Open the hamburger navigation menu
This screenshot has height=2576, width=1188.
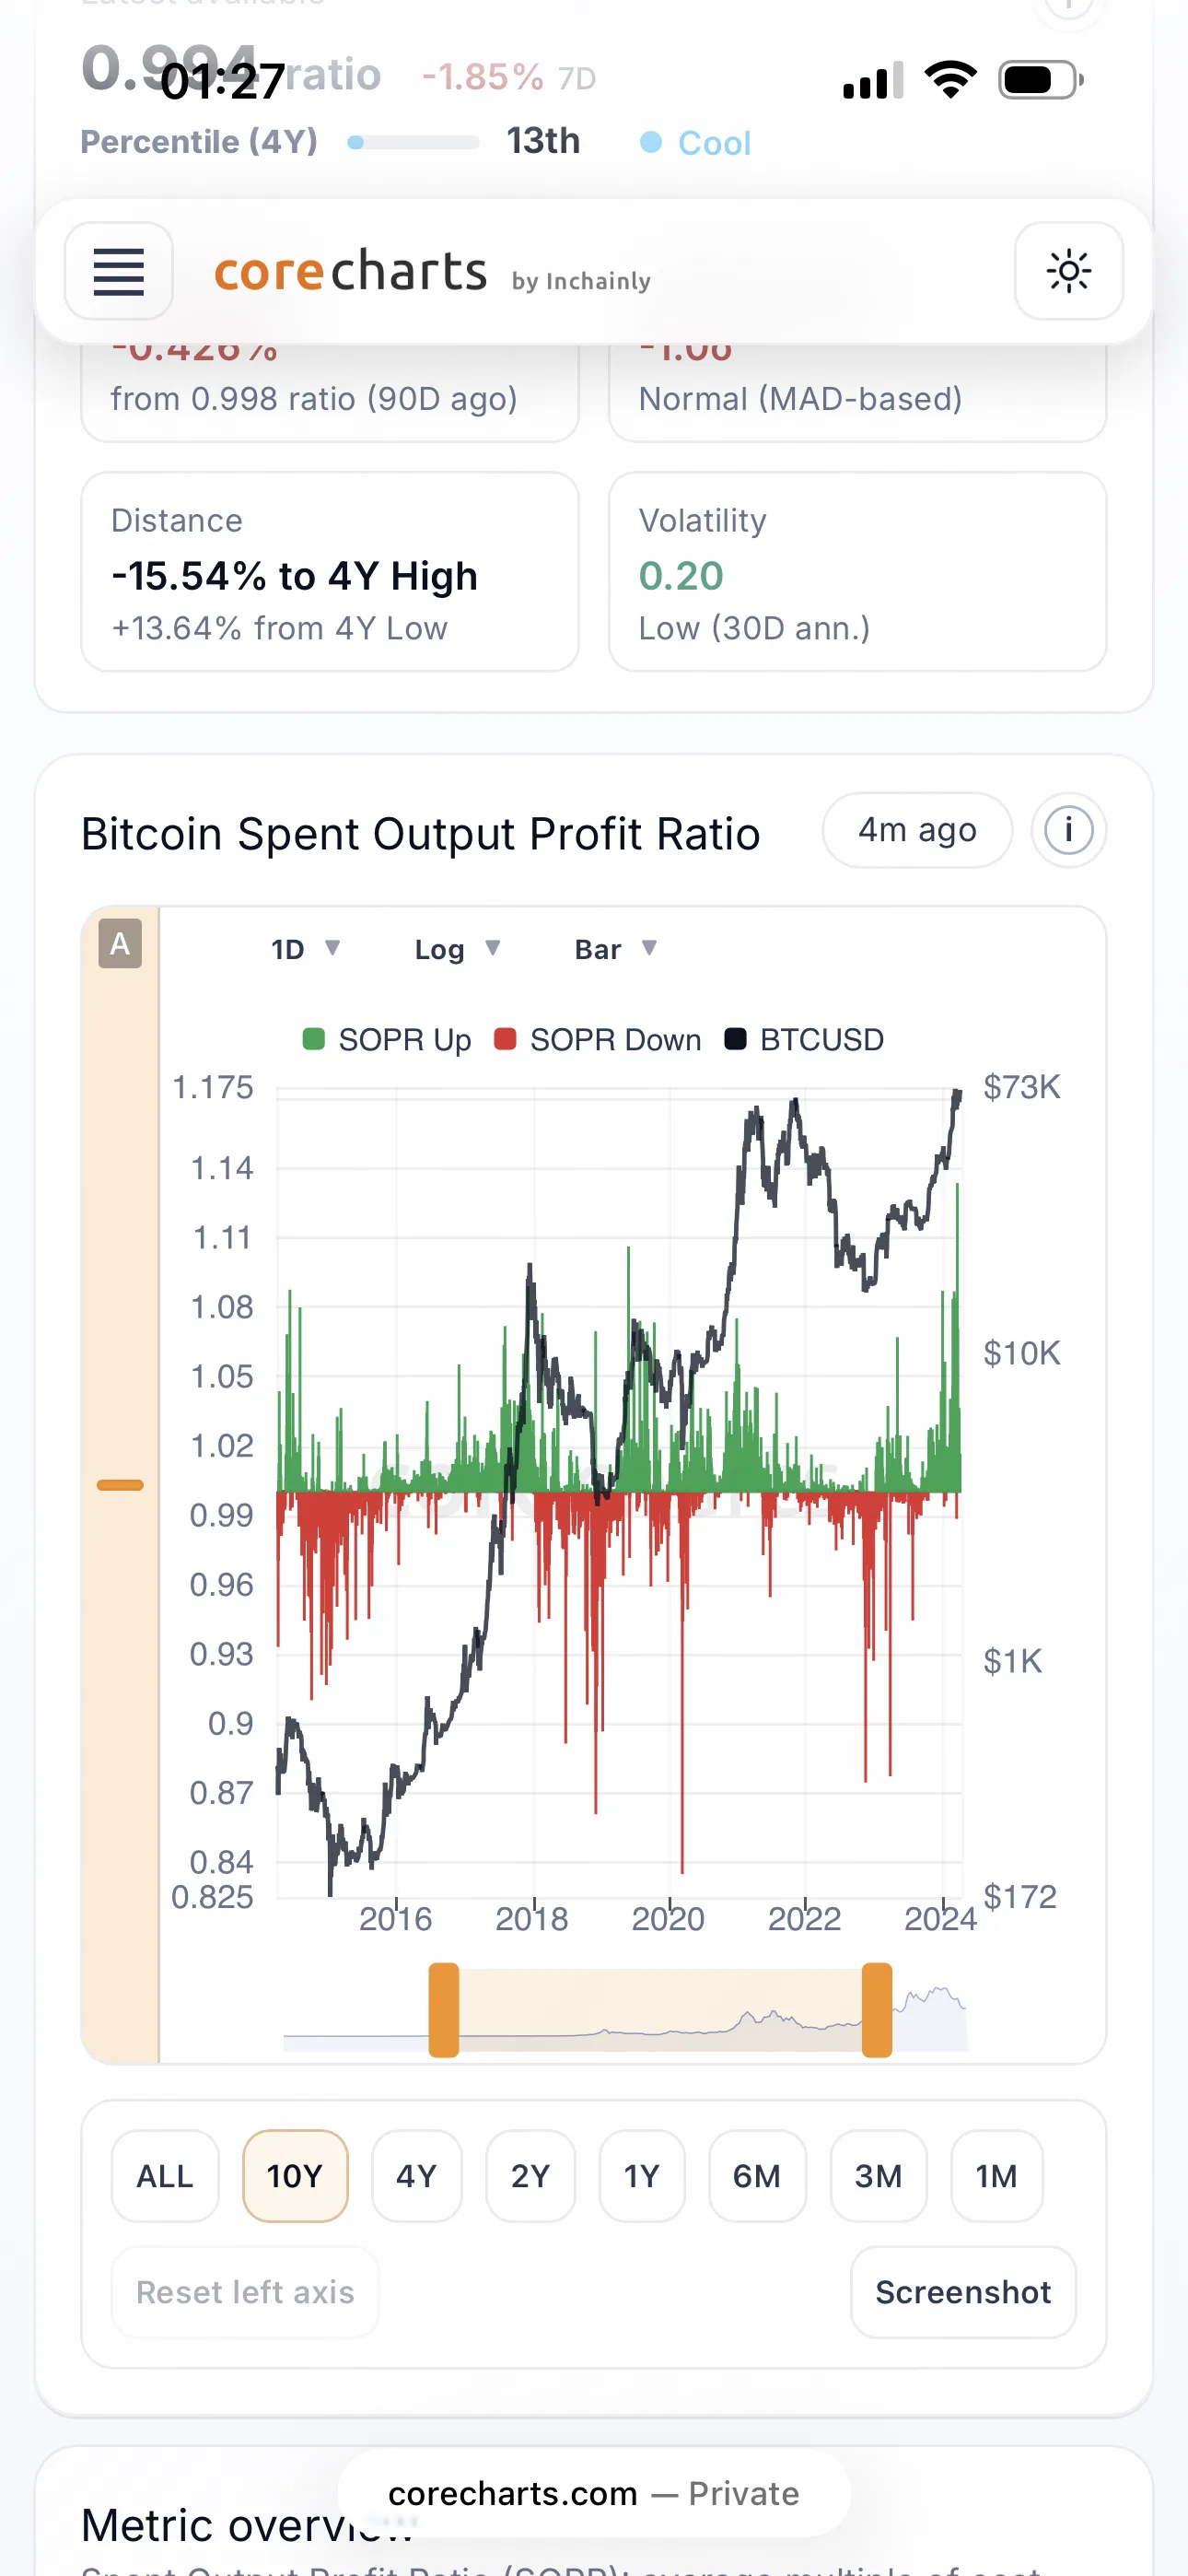pos(118,271)
